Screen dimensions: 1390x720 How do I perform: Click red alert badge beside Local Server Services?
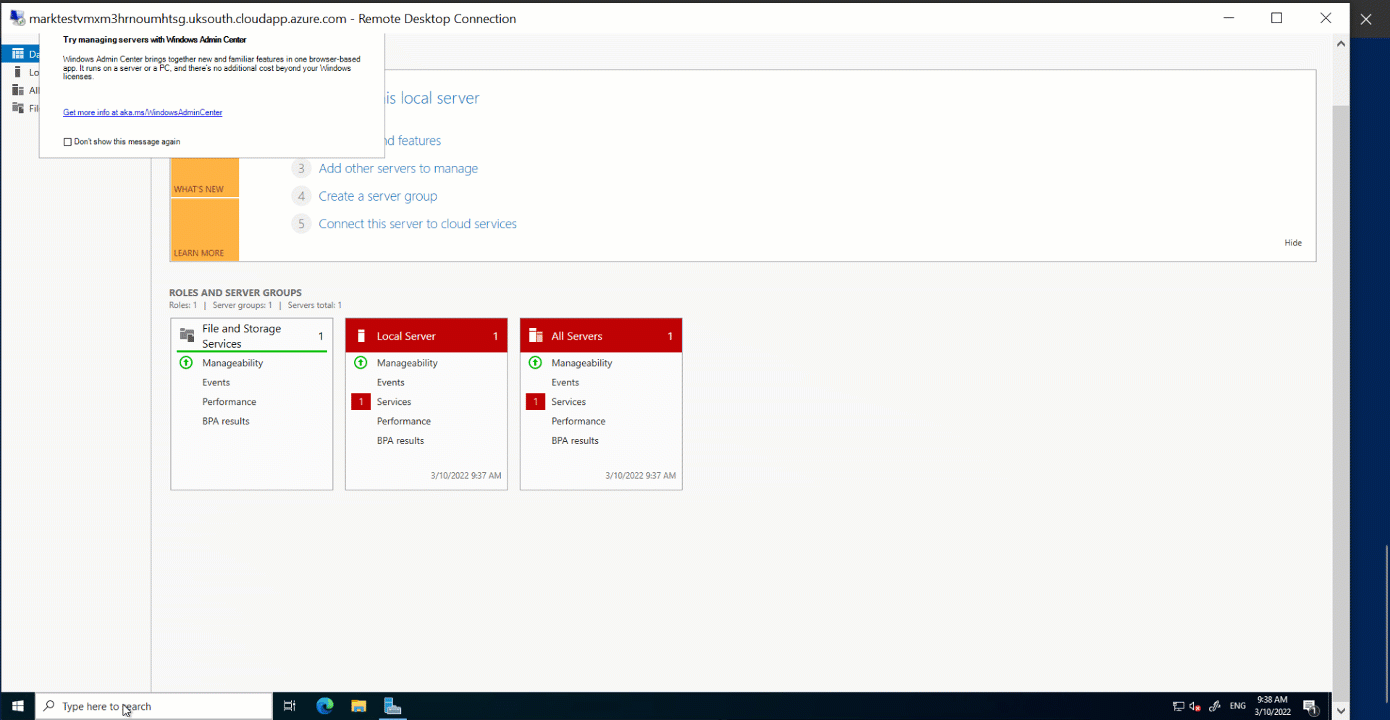pos(361,402)
